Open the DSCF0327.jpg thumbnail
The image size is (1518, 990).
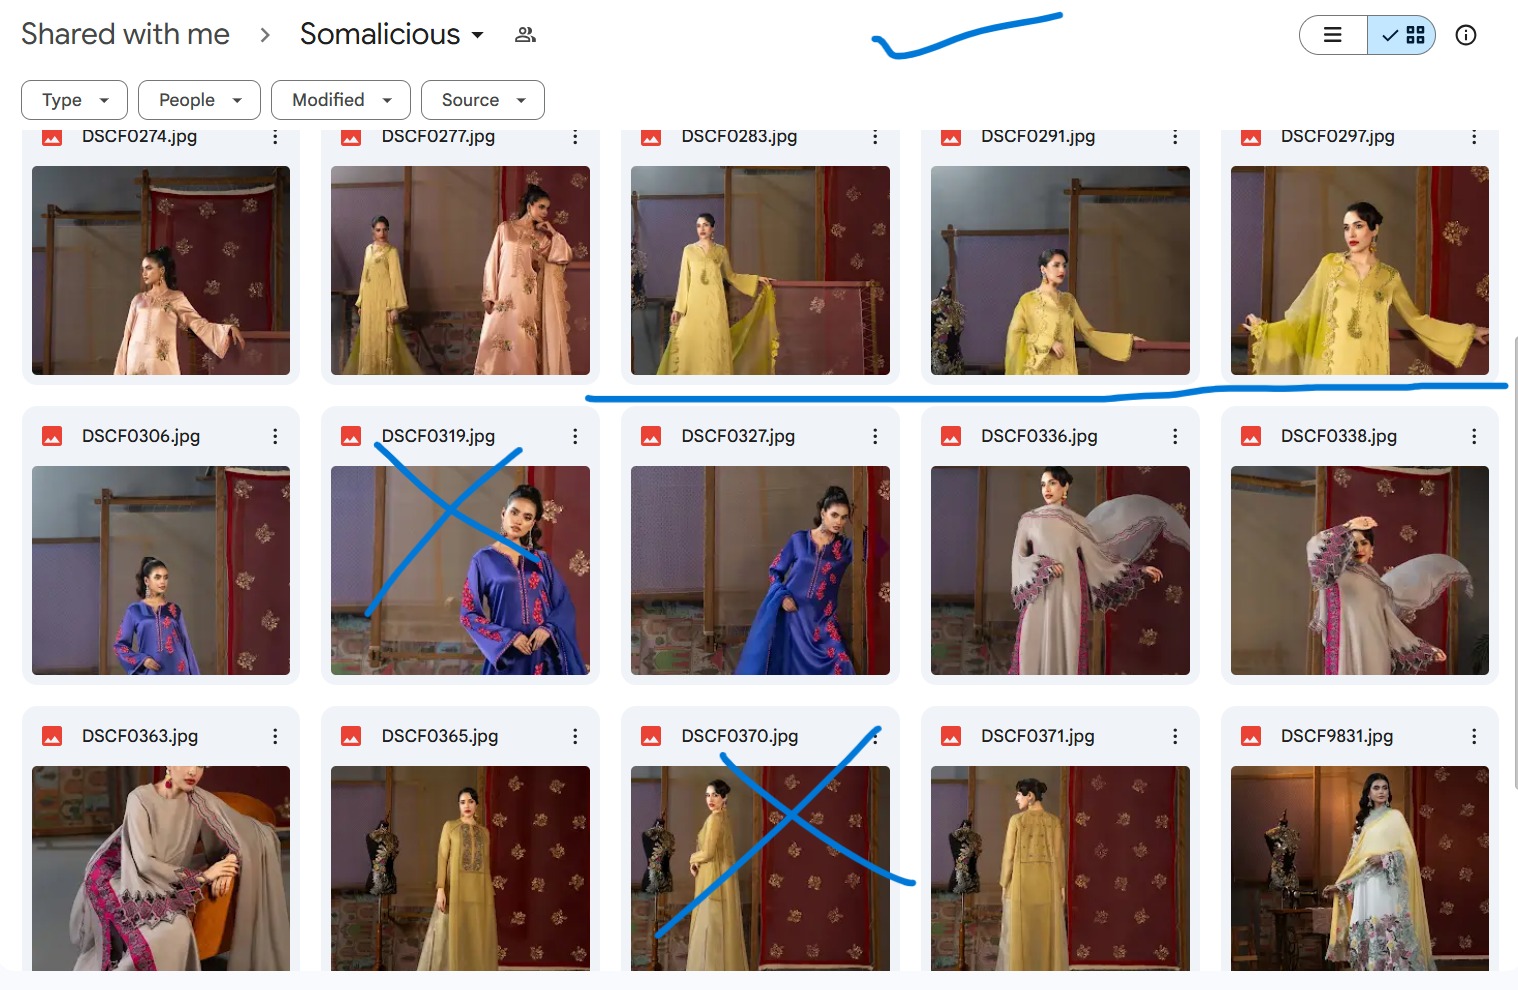pos(760,570)
